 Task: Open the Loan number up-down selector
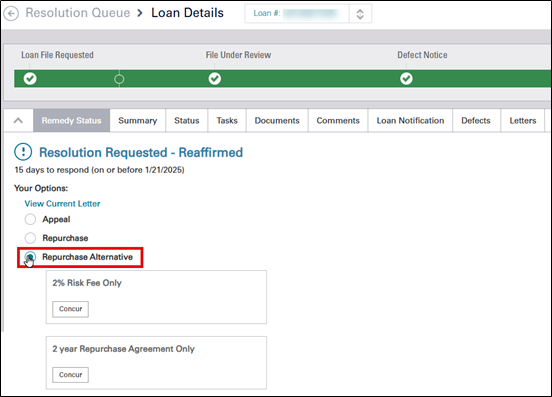tap(360, 14)
